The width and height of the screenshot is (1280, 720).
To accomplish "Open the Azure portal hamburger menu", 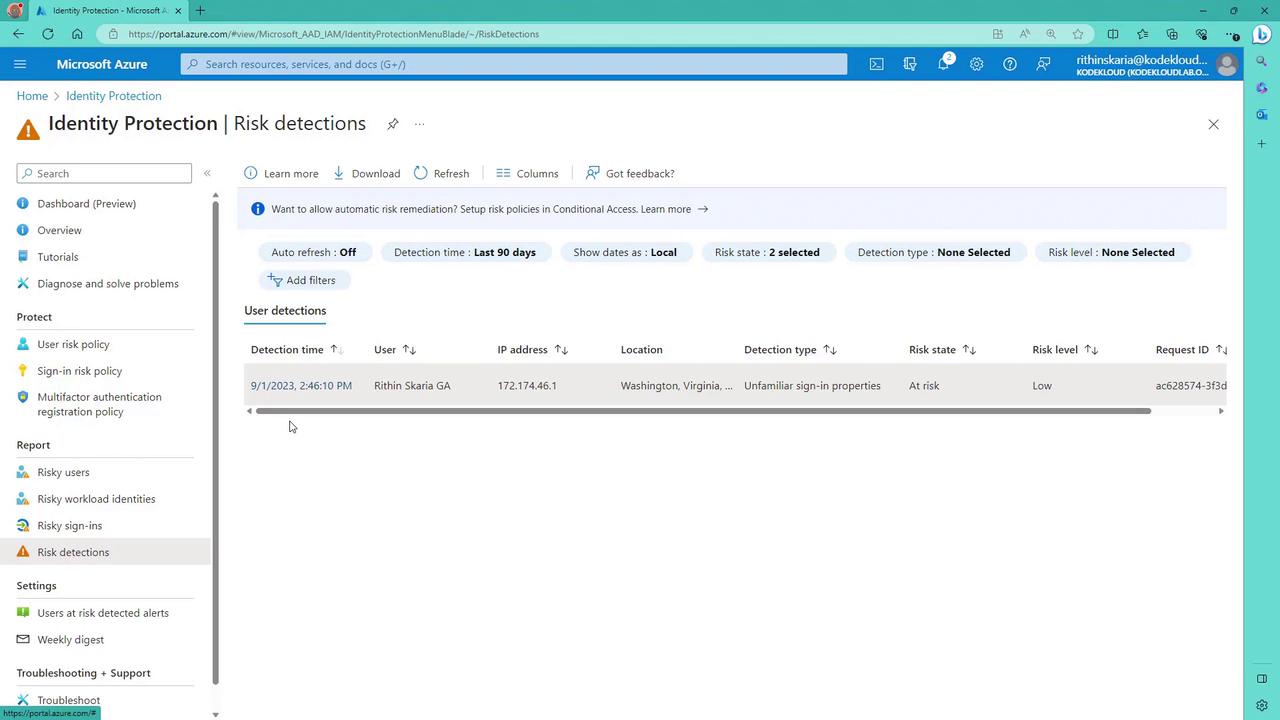I will coord(20,64).
